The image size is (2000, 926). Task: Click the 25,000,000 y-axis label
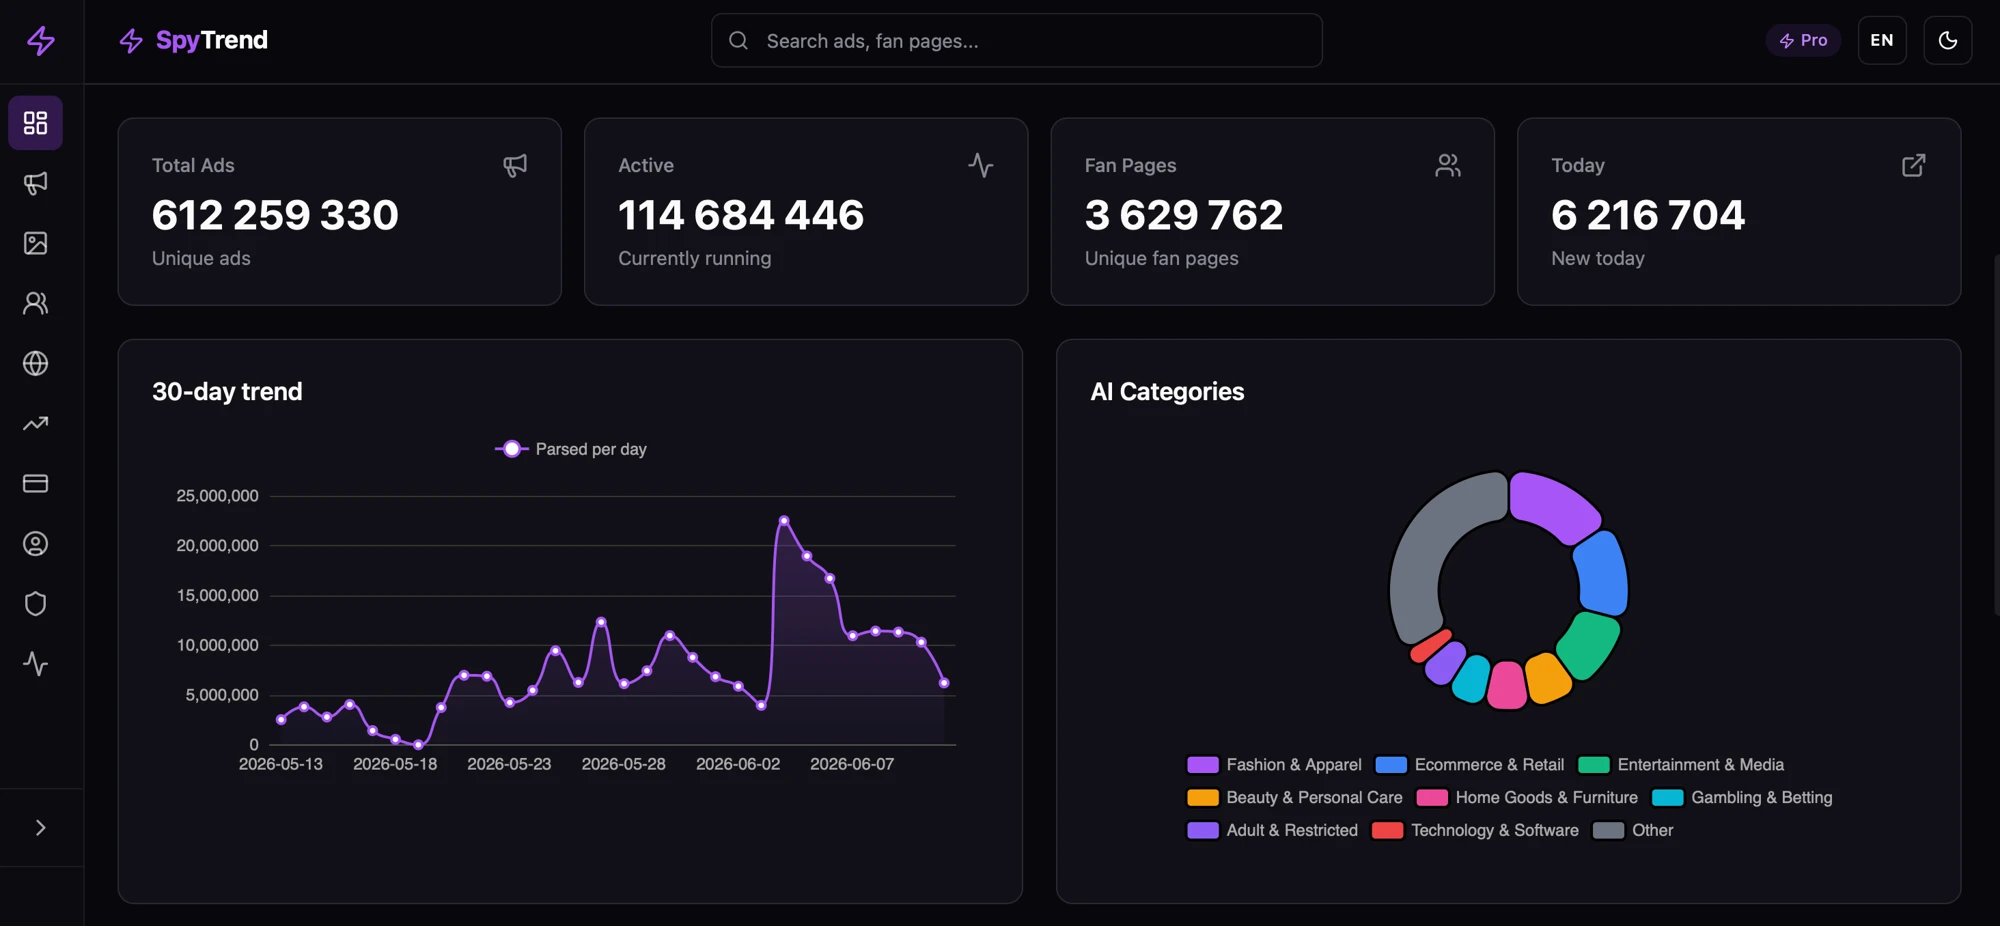point(217,495)
